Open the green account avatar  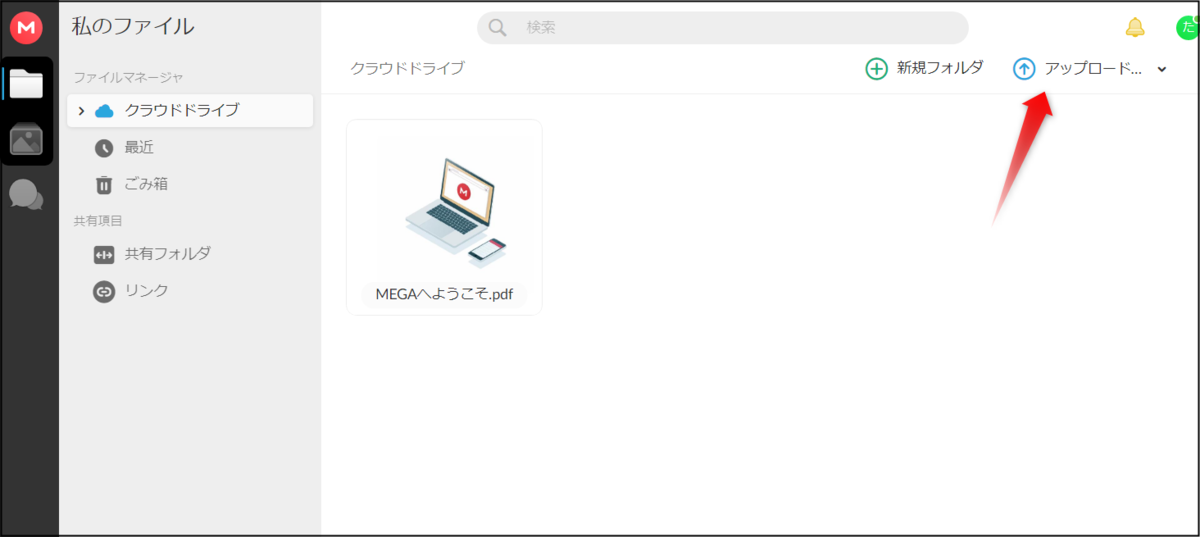pos(1186,27)
